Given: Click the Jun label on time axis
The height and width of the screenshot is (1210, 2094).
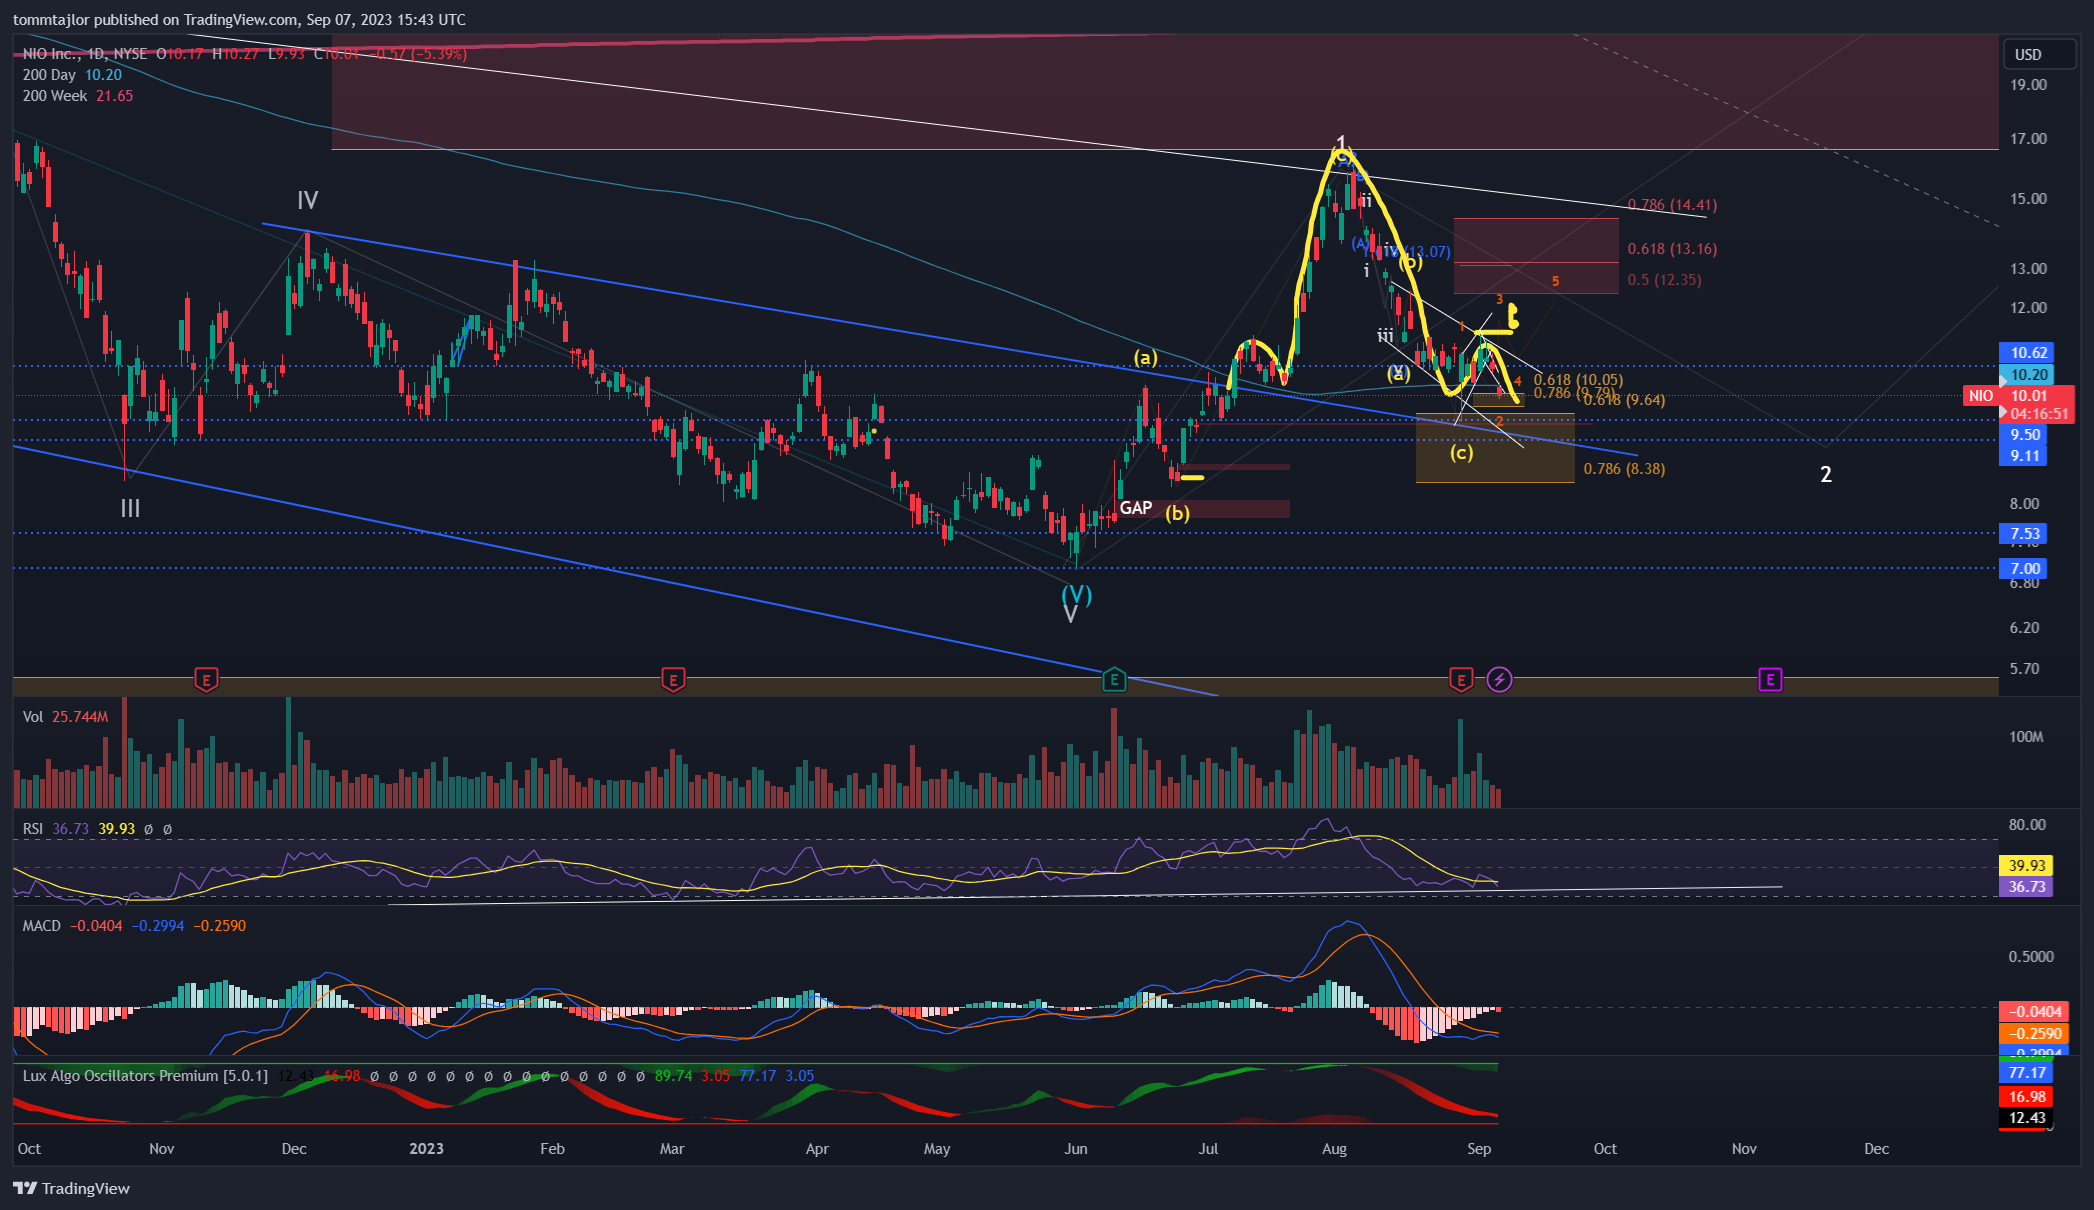Looking at the screenshot, I should (1075, 1149).
